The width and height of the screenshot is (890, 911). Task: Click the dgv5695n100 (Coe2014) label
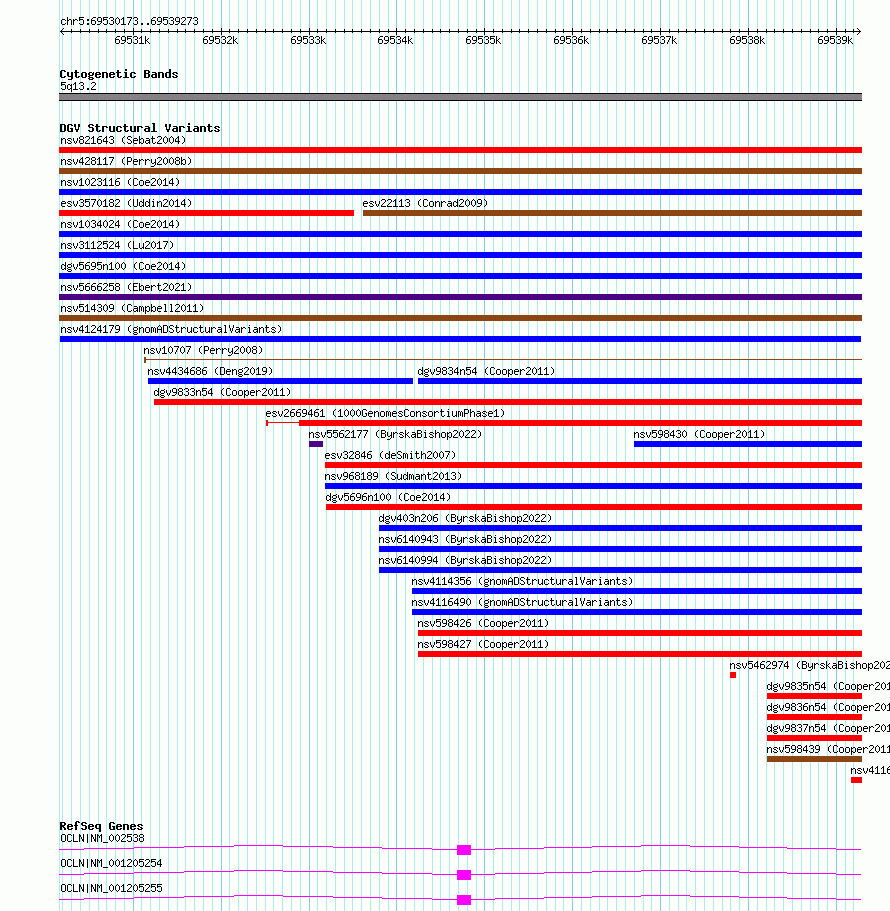pos(123,266)
